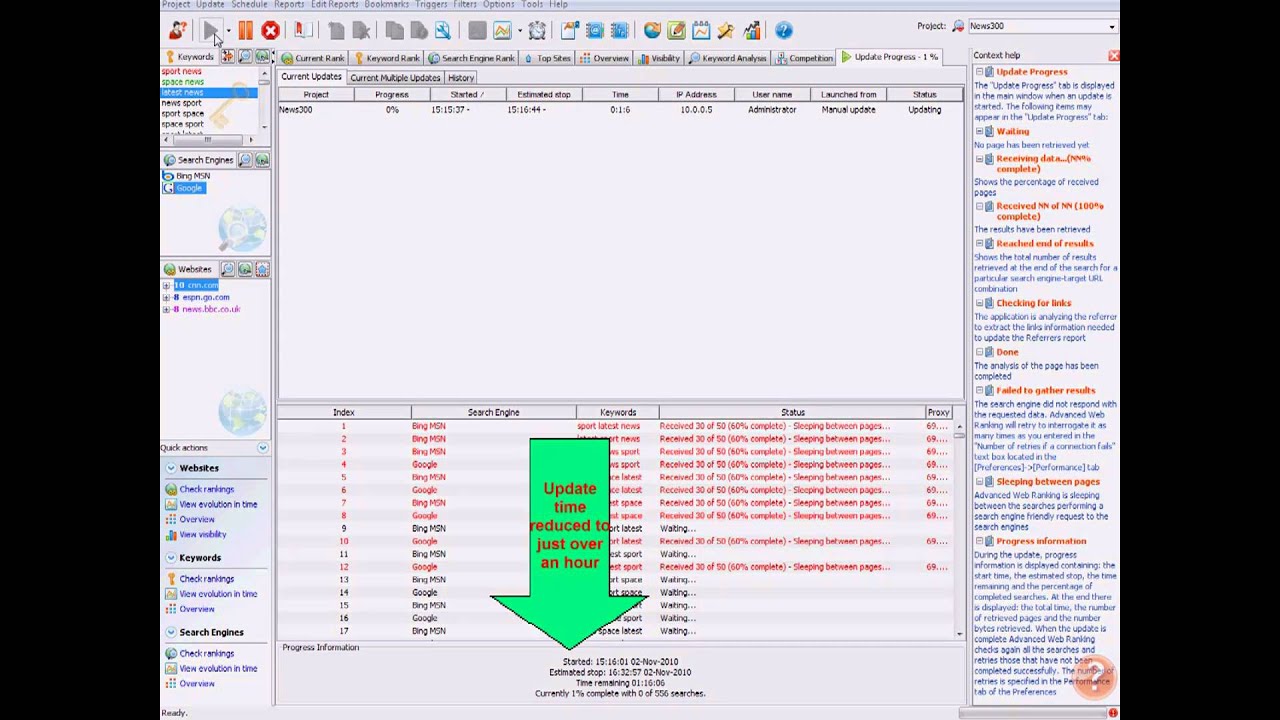
Task: Click Check rankings under Websites
Action: [207, 489]
